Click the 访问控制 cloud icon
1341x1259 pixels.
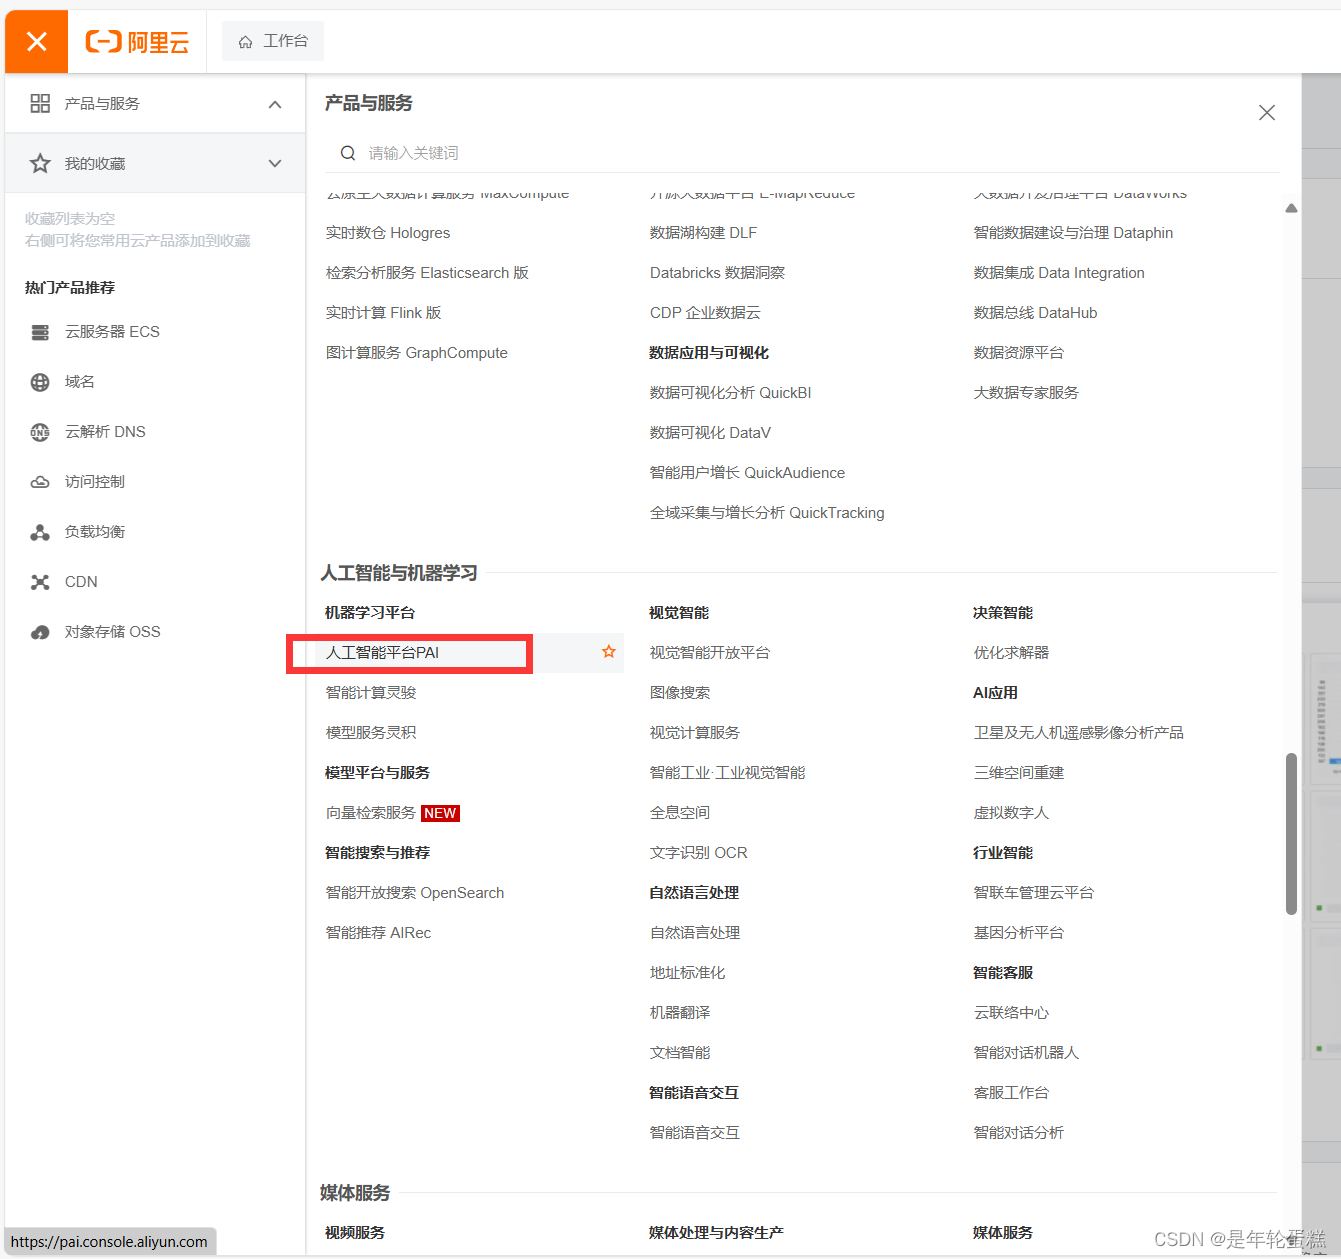pos(40,482)
